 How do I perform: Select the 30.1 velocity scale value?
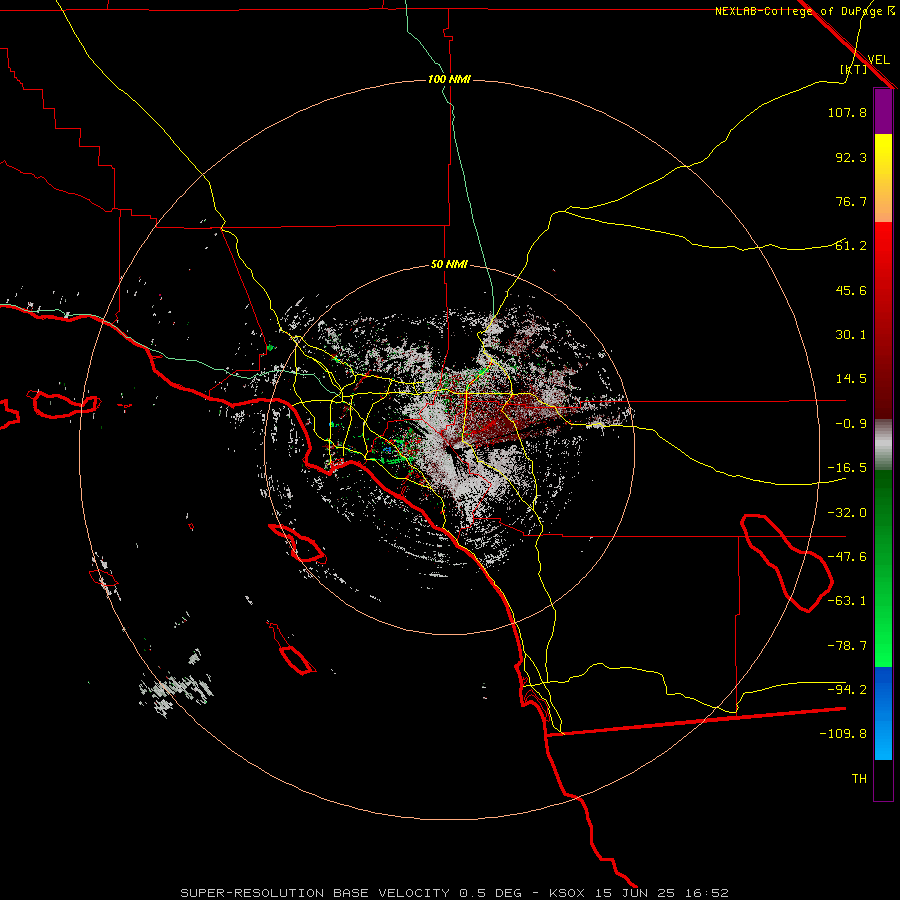coord(851,335)
